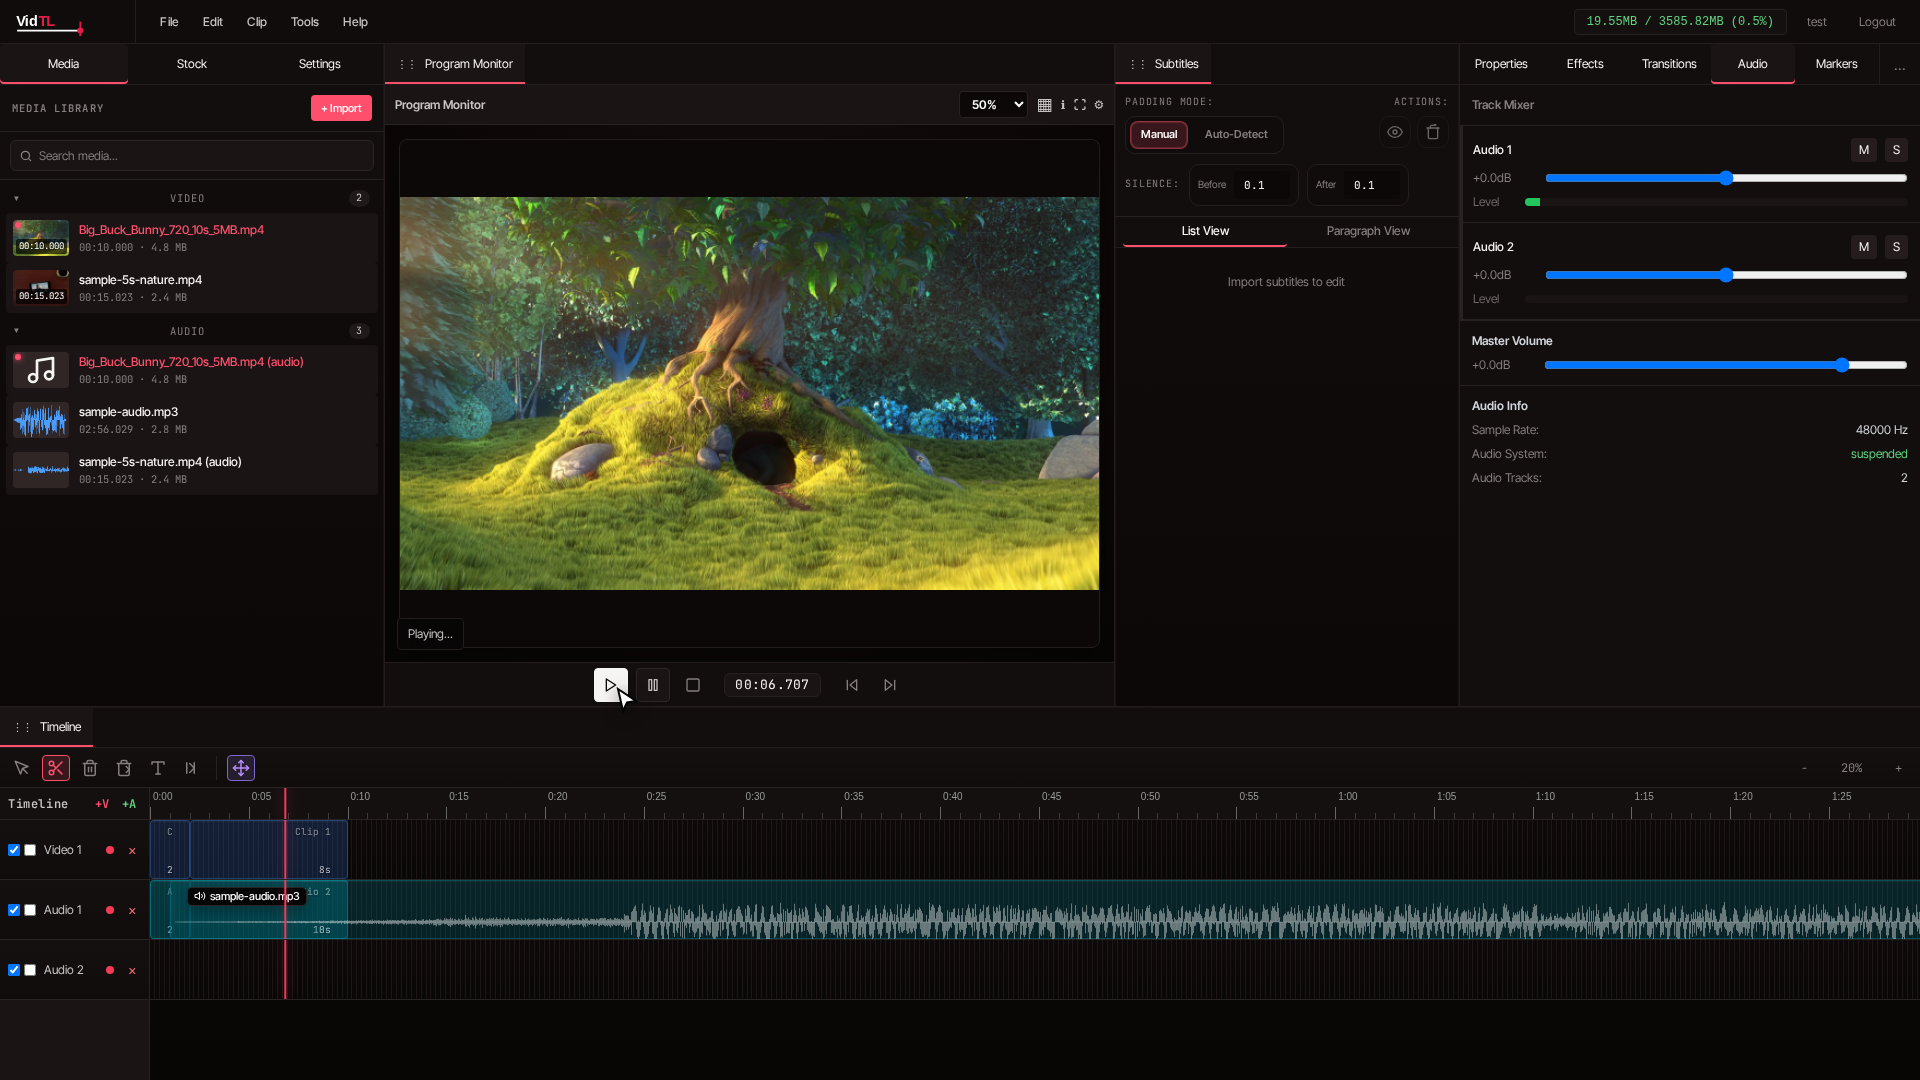This screenshot has height=1080, width=1920.
Task: Uncheck the blue Video 1 enable checkbox
Action: [x=14, y=850]
